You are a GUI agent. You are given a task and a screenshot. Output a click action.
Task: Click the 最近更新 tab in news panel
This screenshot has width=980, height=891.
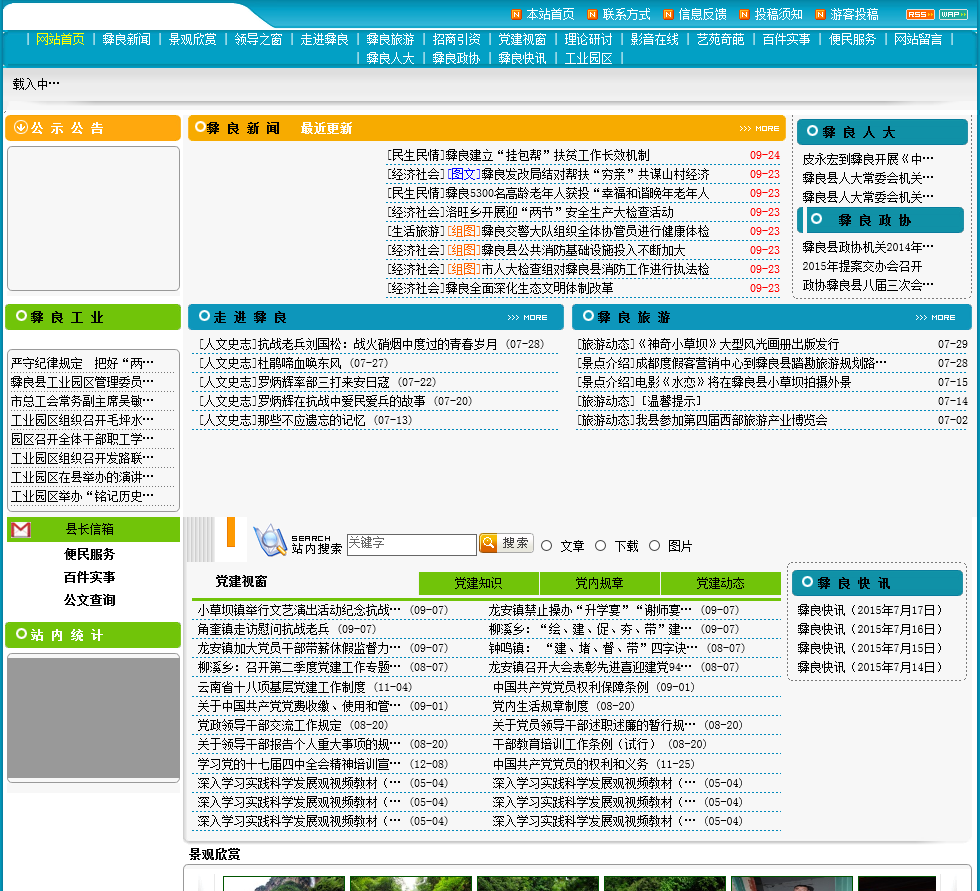point(326,128)
